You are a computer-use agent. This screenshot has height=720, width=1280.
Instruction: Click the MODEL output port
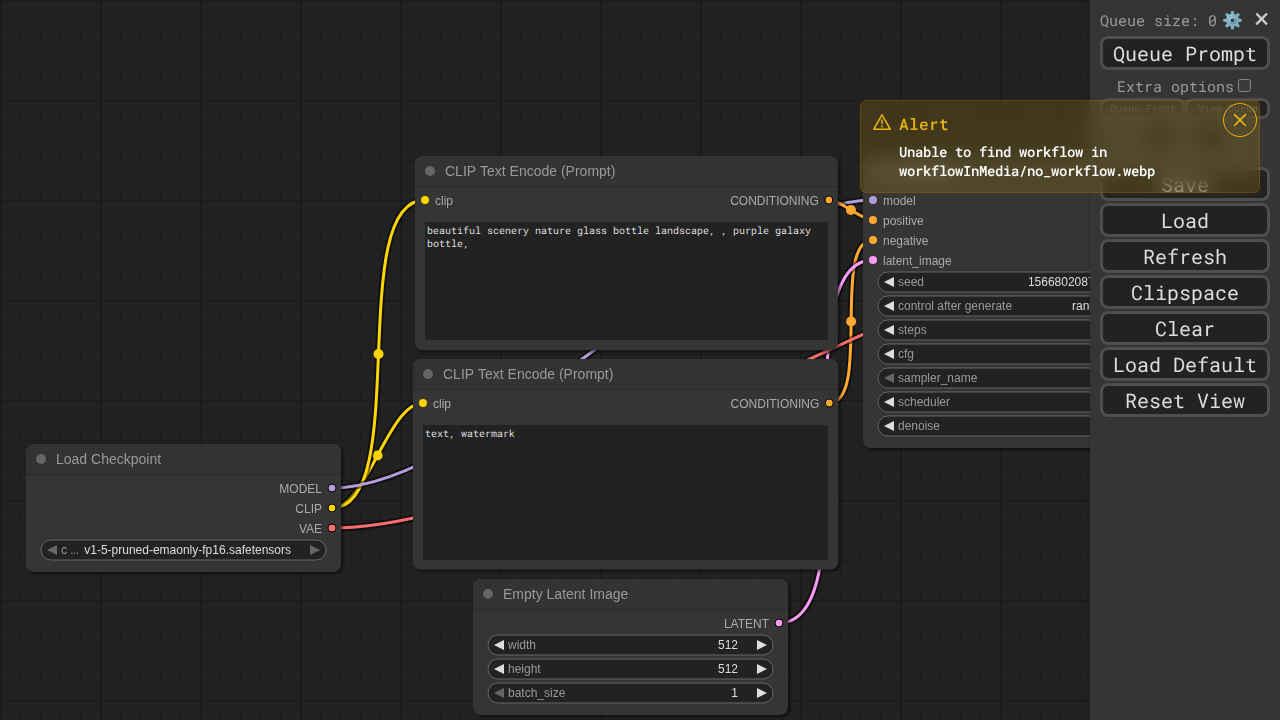click(332, 488)
